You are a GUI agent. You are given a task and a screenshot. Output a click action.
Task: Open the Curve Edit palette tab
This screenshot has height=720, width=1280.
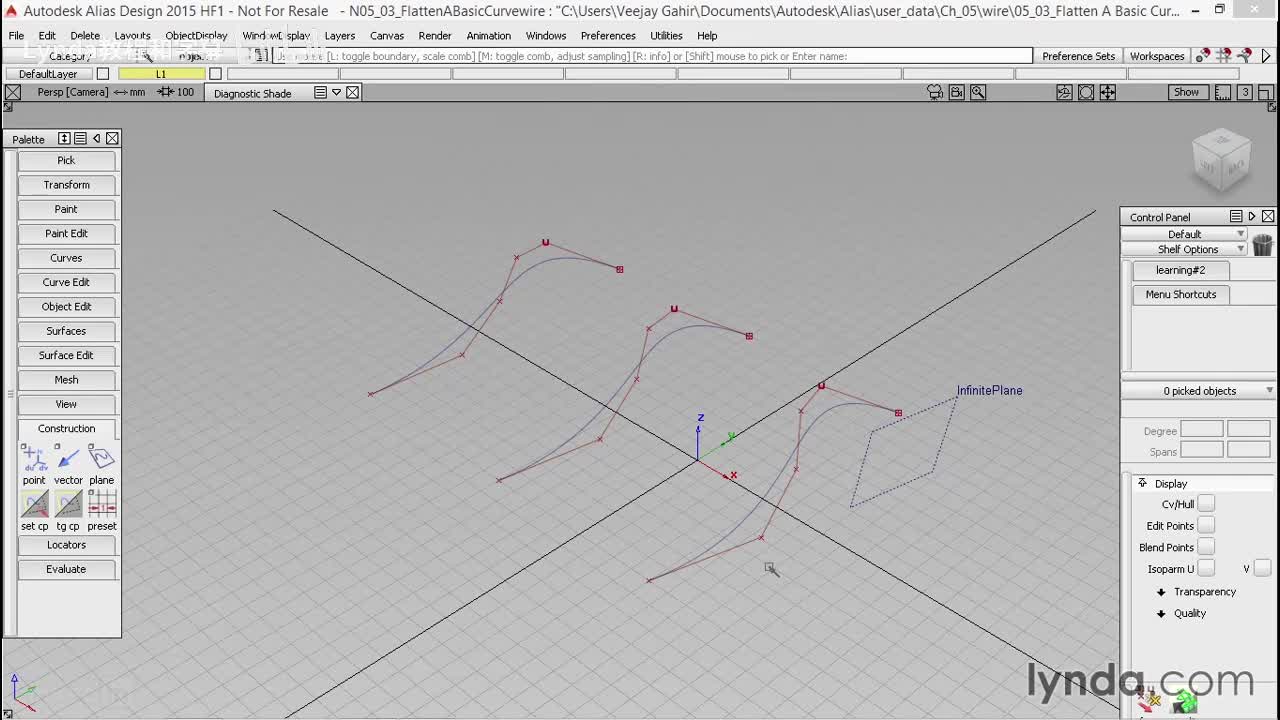coord(66,282)
